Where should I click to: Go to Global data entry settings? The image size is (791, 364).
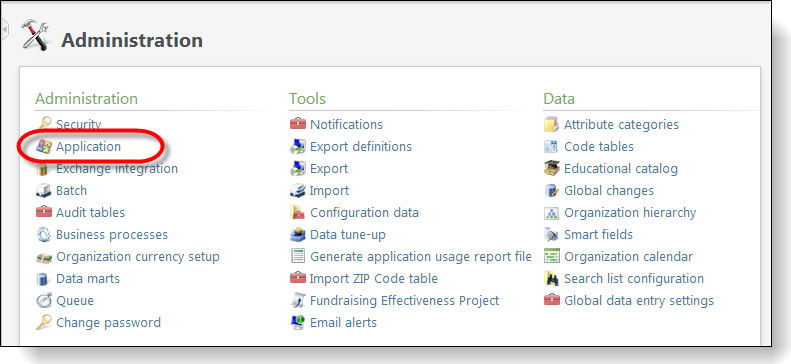[639, 301]
